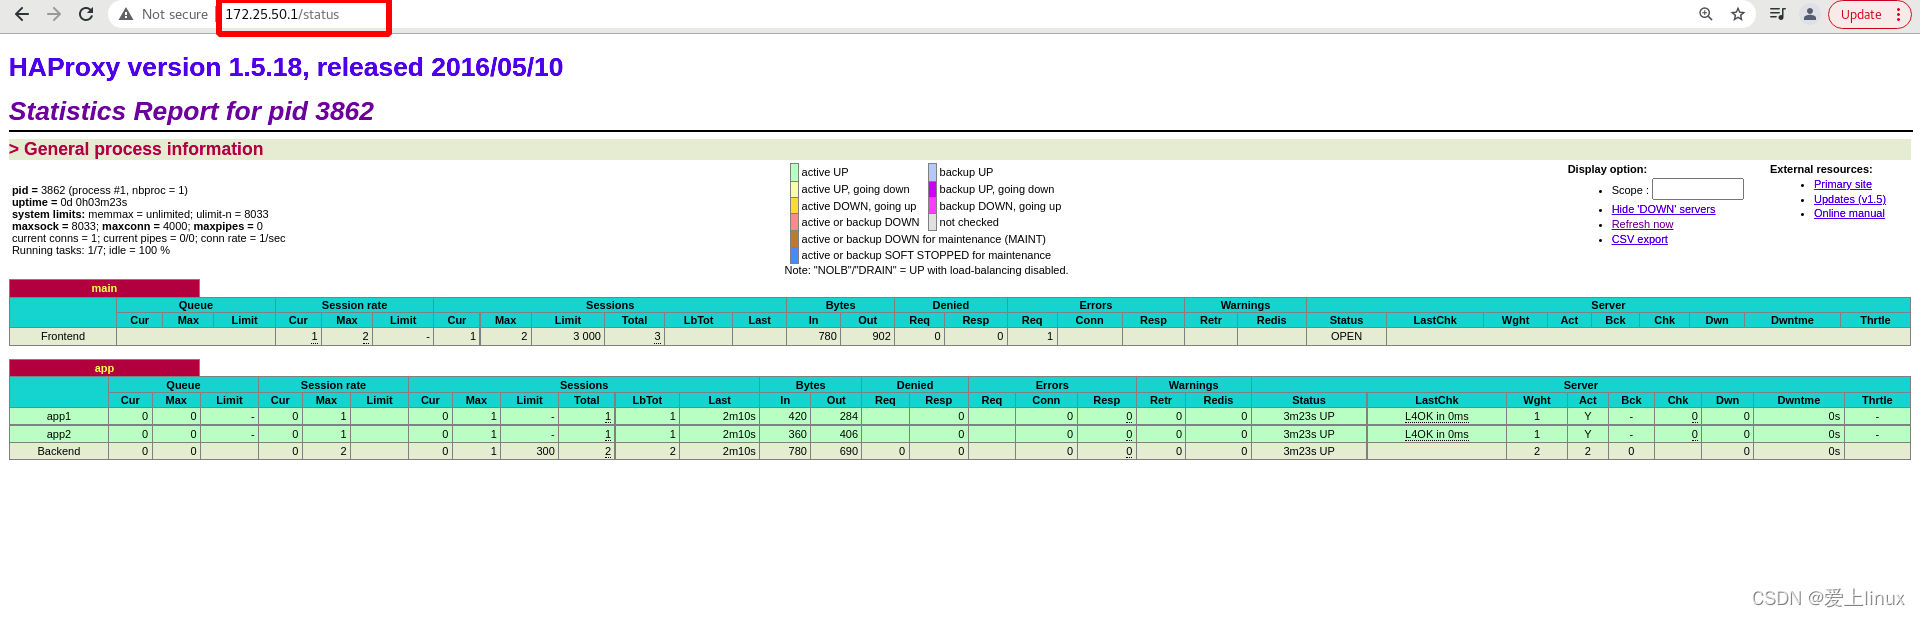Image resolution: width=1920 pixels, height=617 pixels.
Task: Click the uptime 0d 0h03m23s line
Action: click(70, 202)
